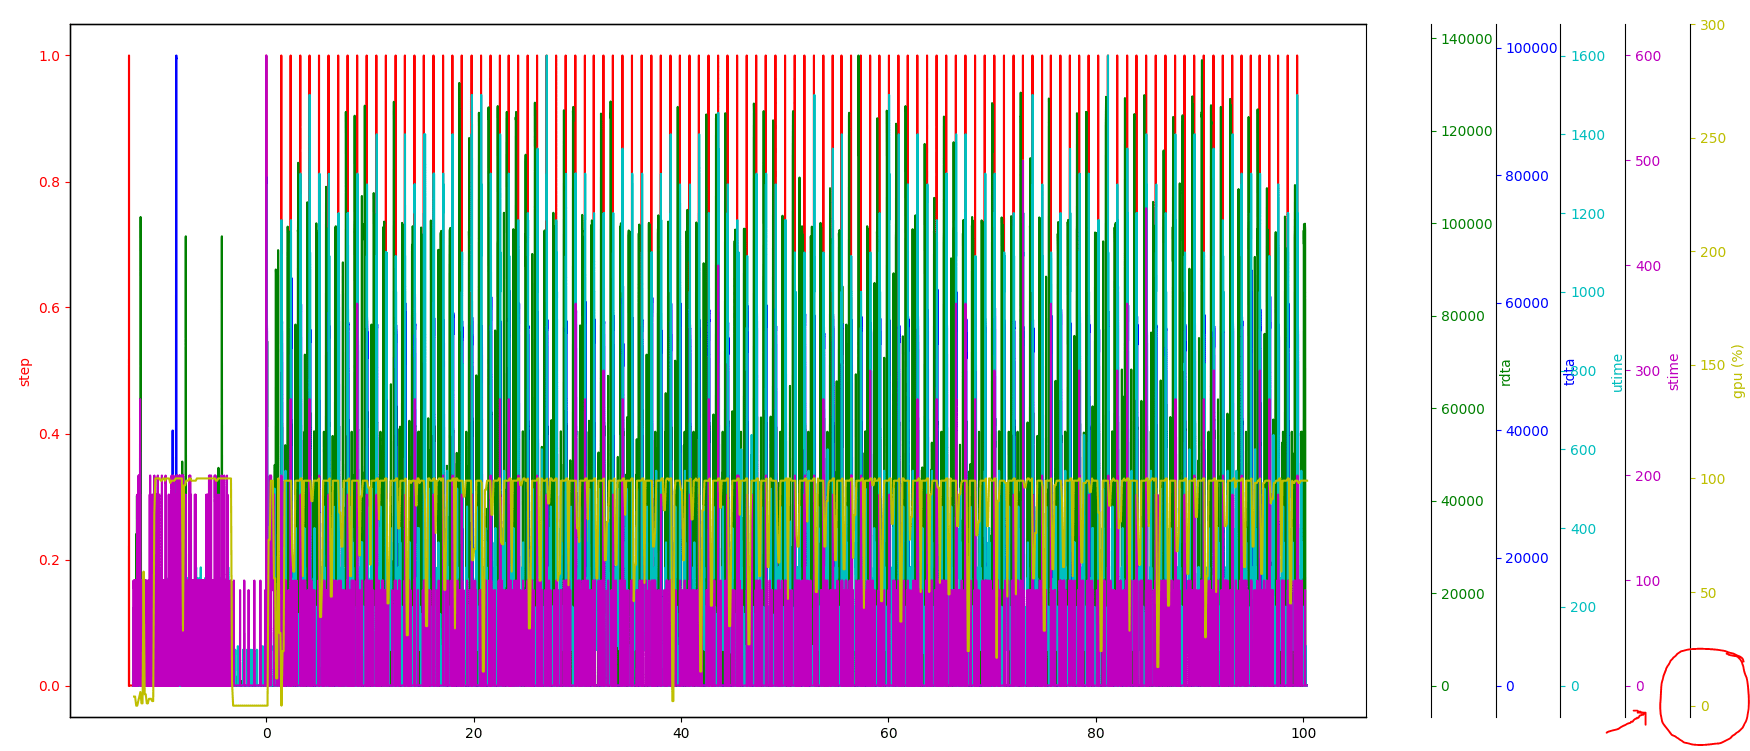Click the blue "tdta" axis label
1750x751 pixels.
pos(1569,371)
